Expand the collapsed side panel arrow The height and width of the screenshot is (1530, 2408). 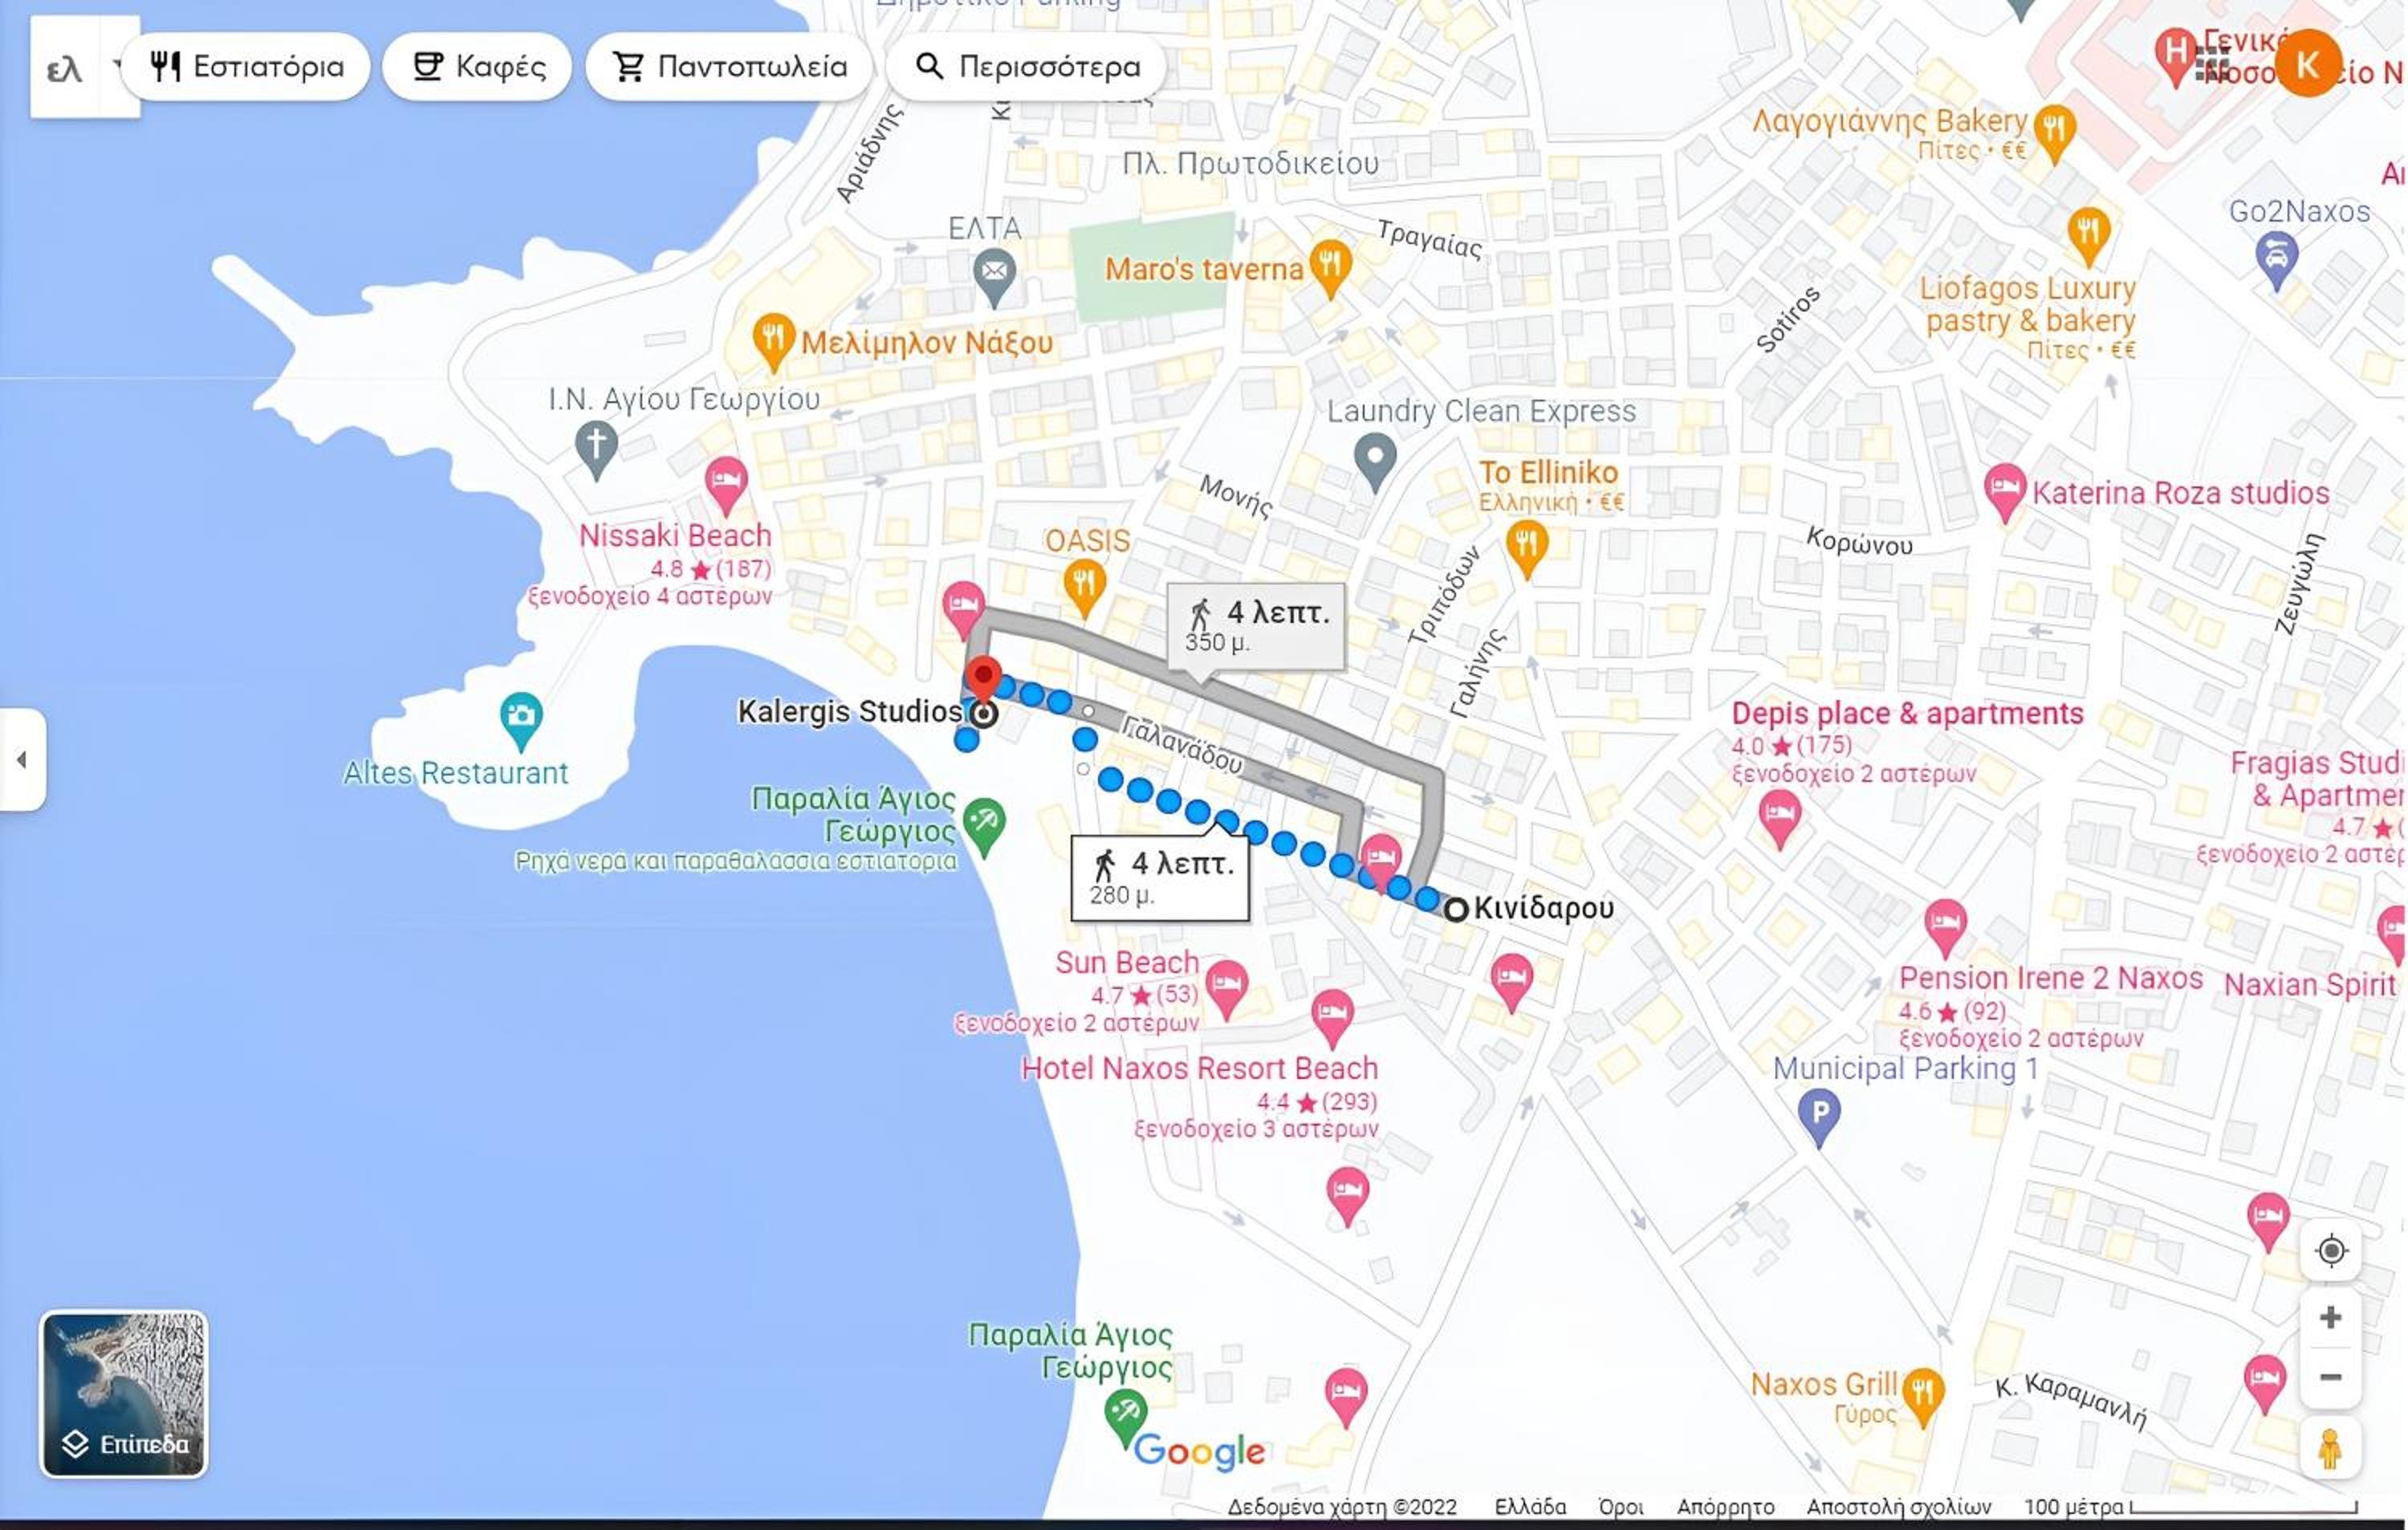point(22,760)
